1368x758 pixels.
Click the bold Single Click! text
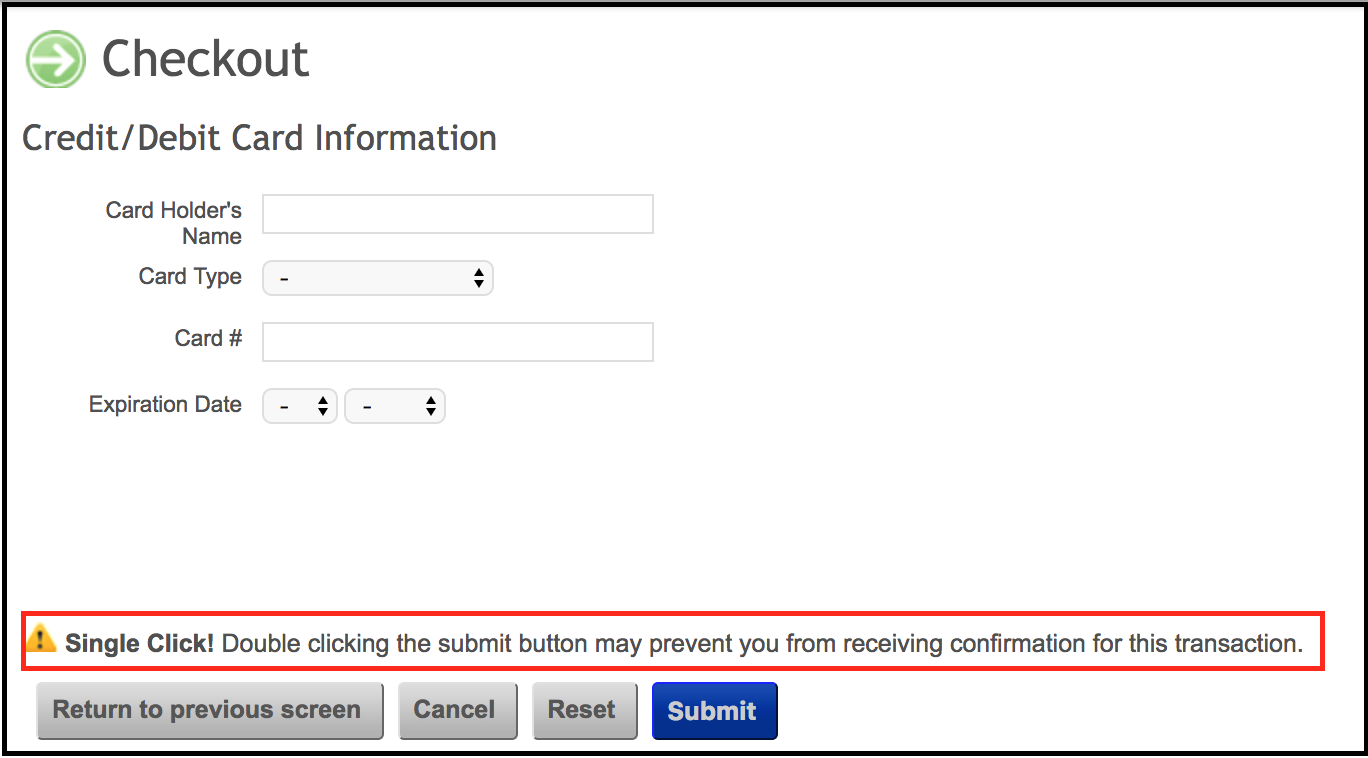[139, 643]
